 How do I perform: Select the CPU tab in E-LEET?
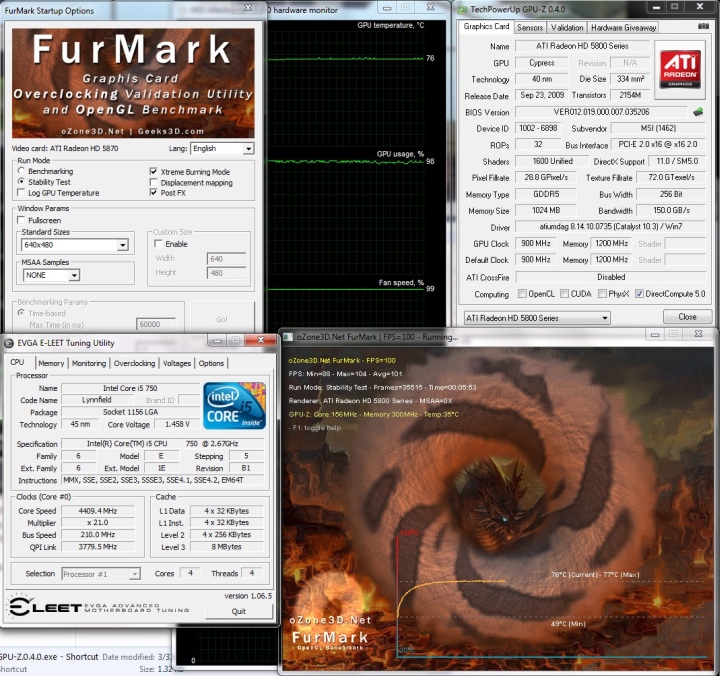click(17, 362)
